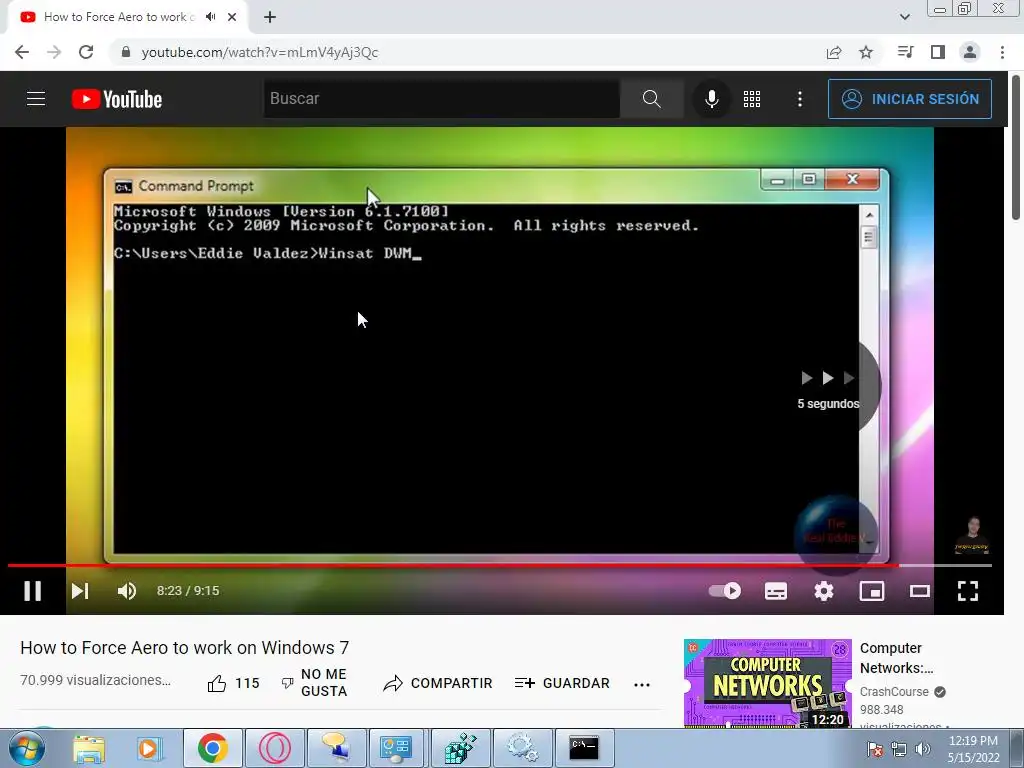Image resolution: width=1024 pixels, height=768 pixels.
Task: Pause the video playback
Action: [x=33, y=591]
